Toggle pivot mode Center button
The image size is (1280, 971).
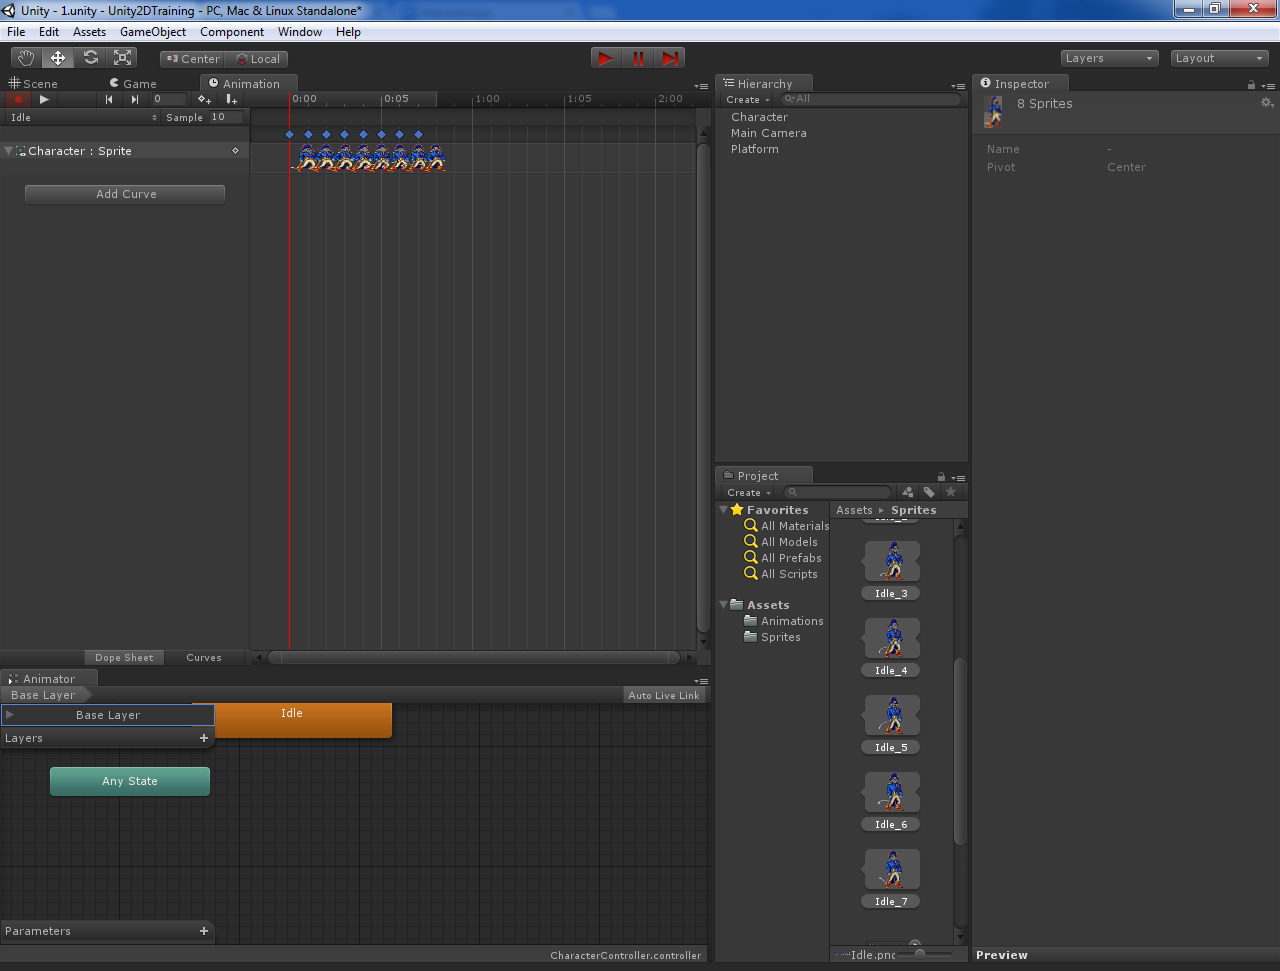[x=193, y=59]
